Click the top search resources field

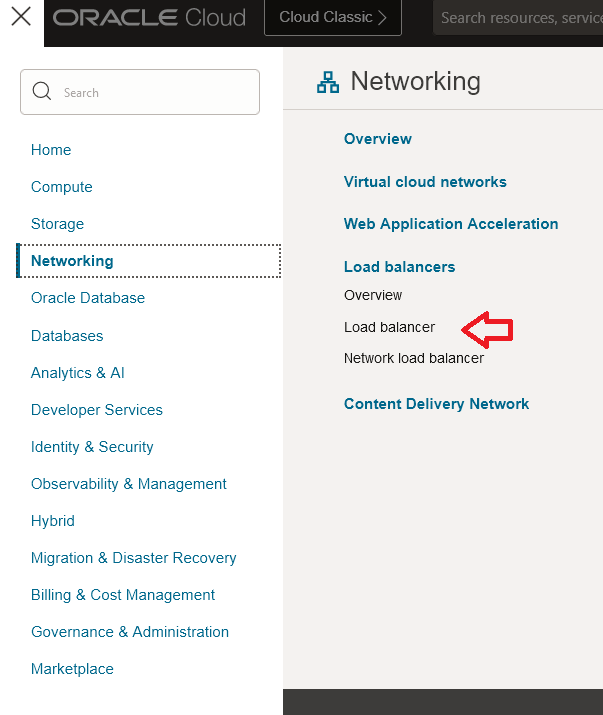[518, 18]
